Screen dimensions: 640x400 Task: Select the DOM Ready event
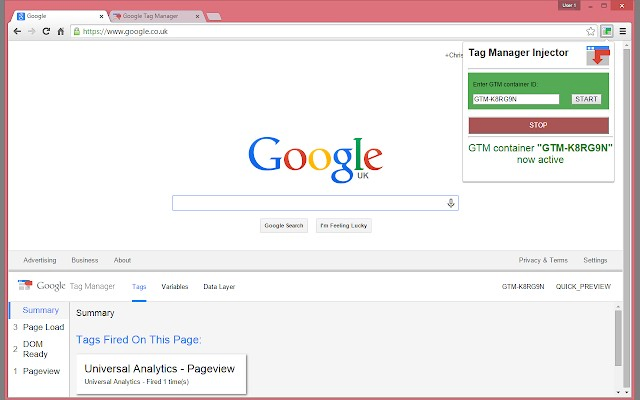[39, 349]
